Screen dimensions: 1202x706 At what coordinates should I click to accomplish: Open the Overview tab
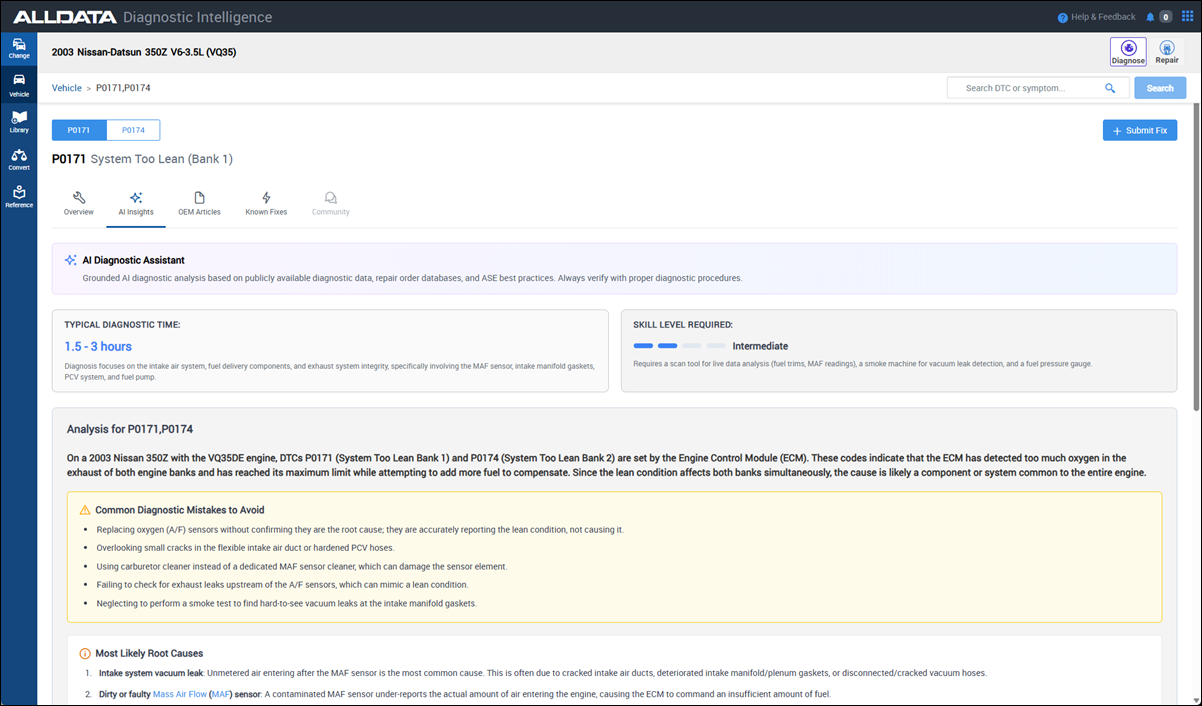(79, 203)
